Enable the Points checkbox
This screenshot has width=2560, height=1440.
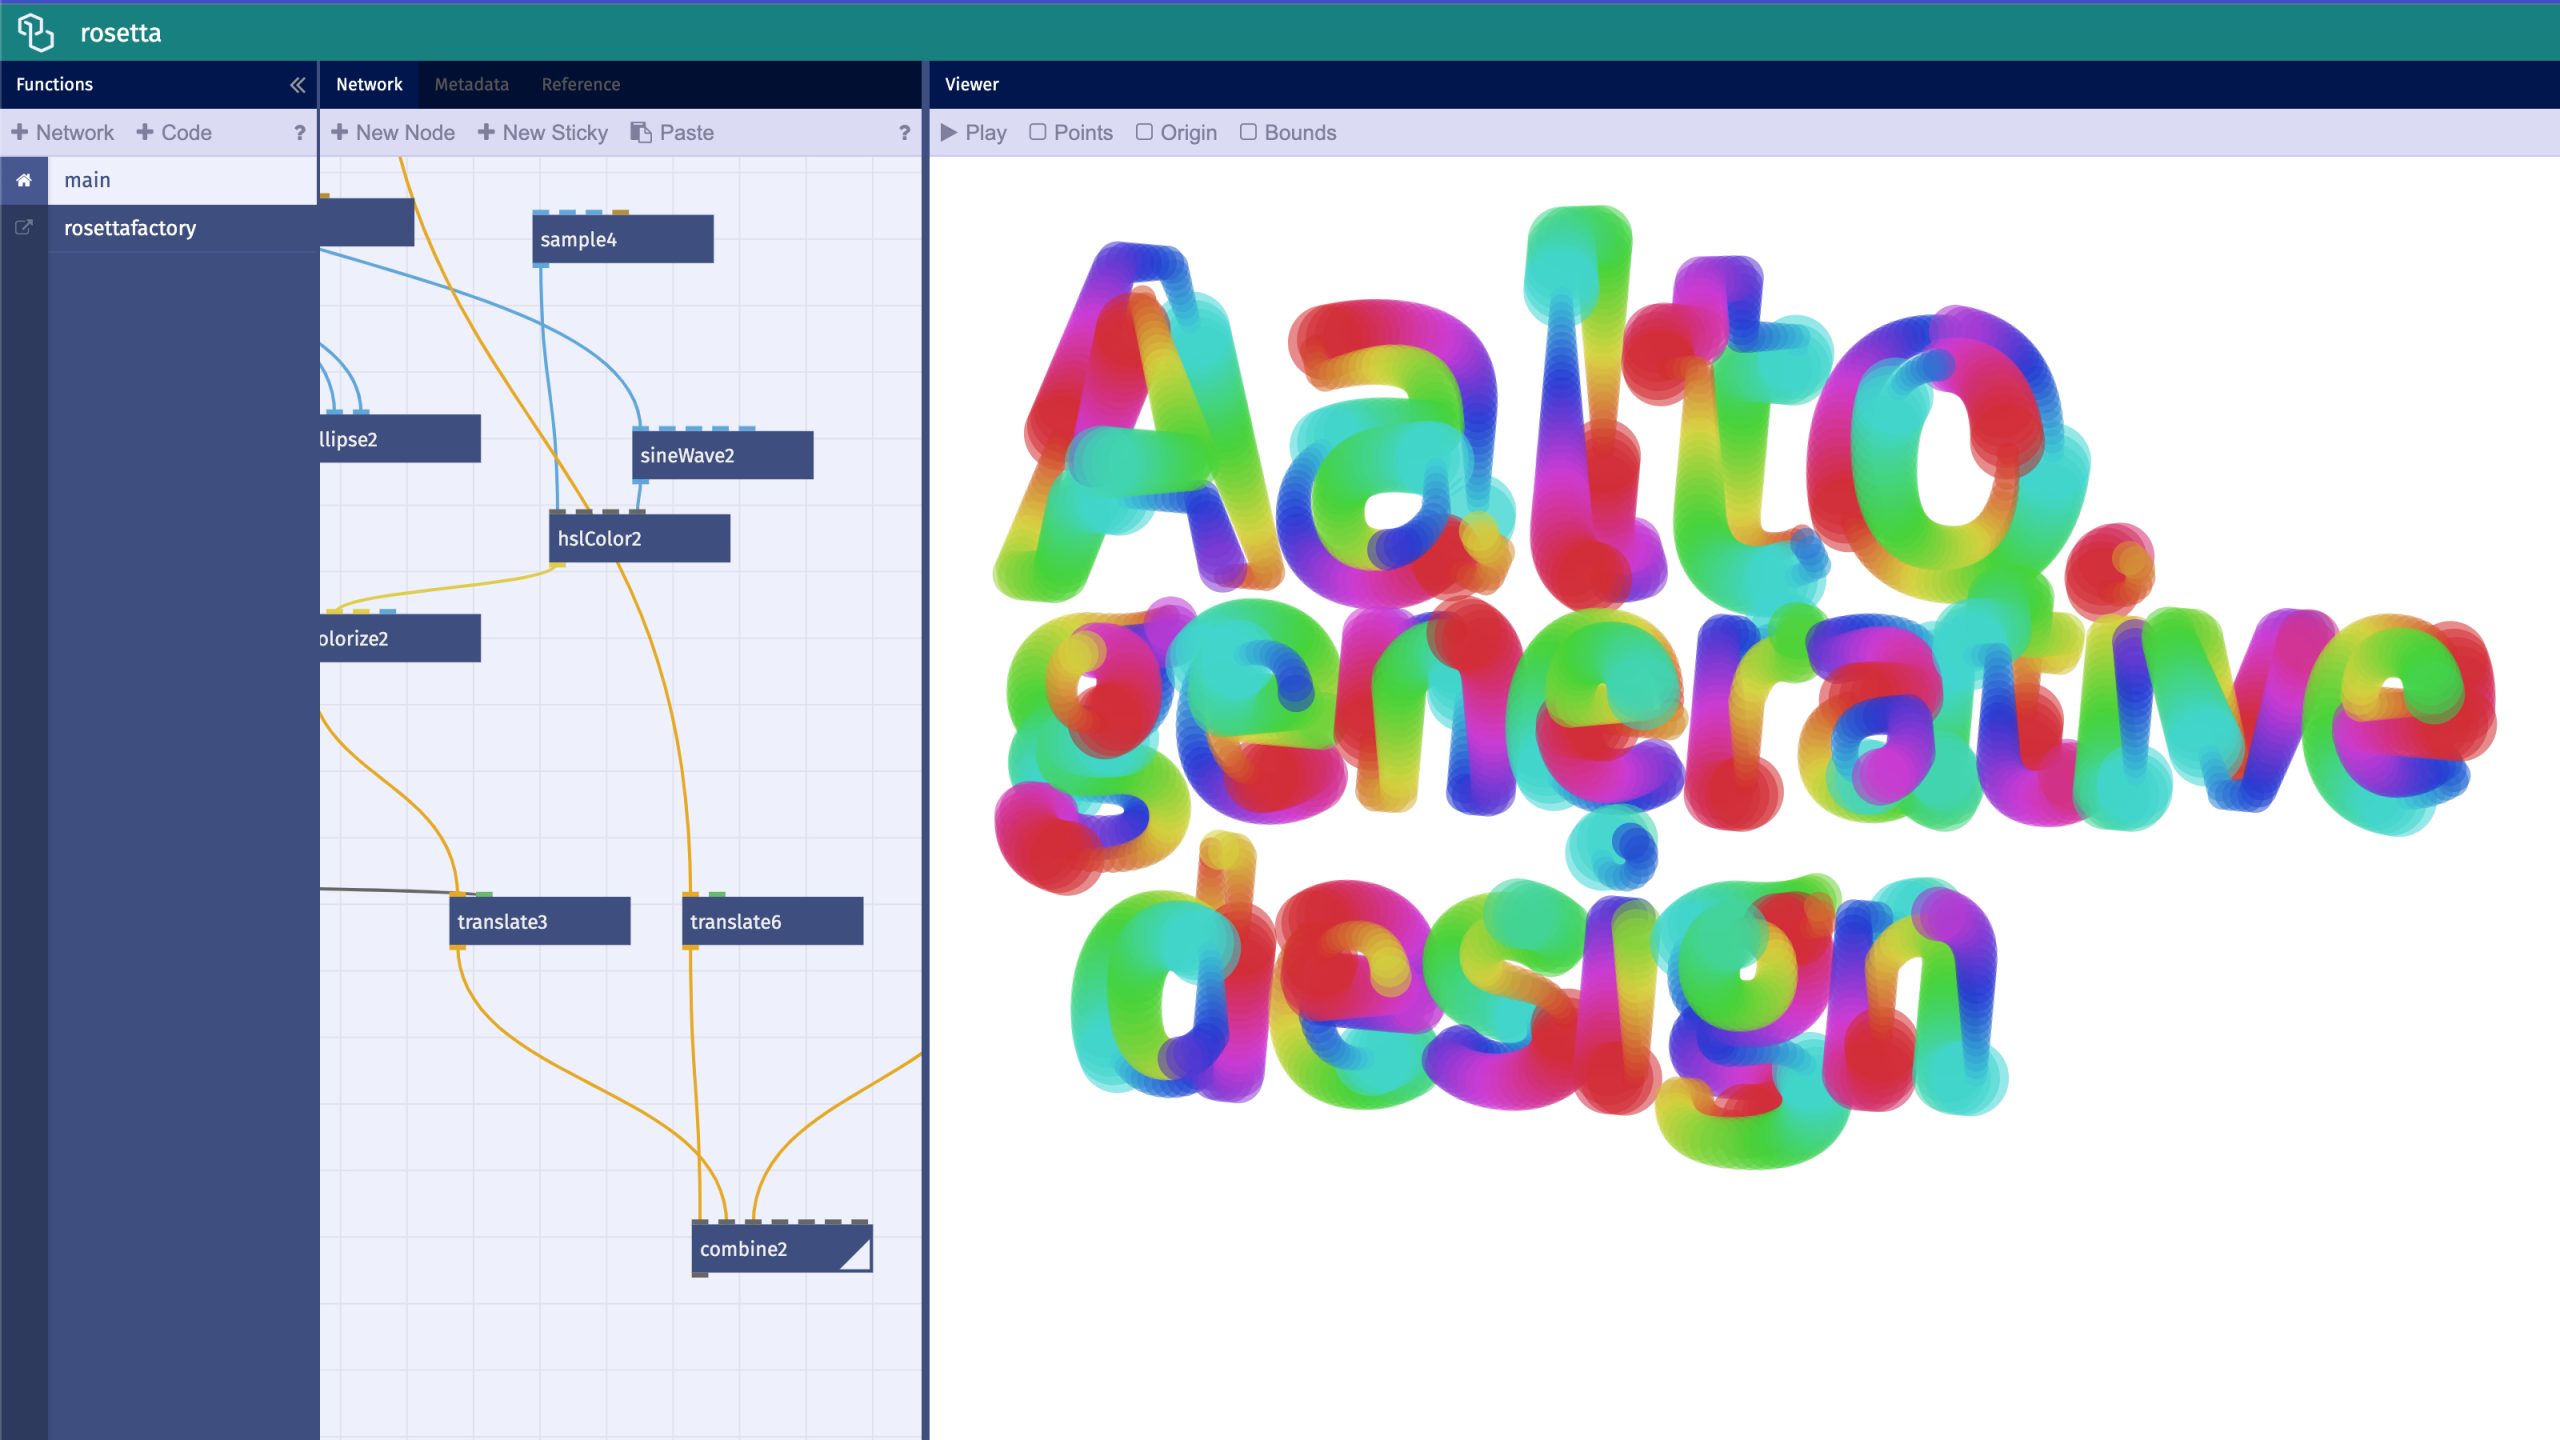tap(1038, 132)
